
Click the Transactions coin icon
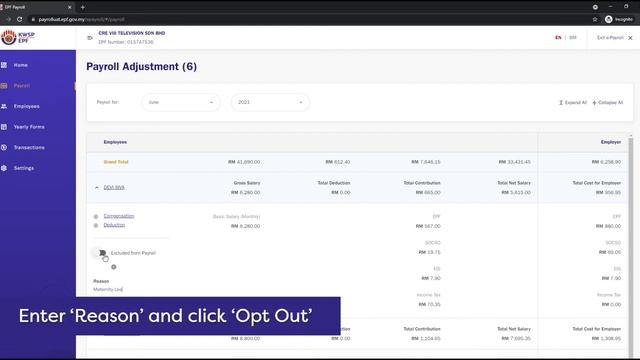tap(4, 147)
